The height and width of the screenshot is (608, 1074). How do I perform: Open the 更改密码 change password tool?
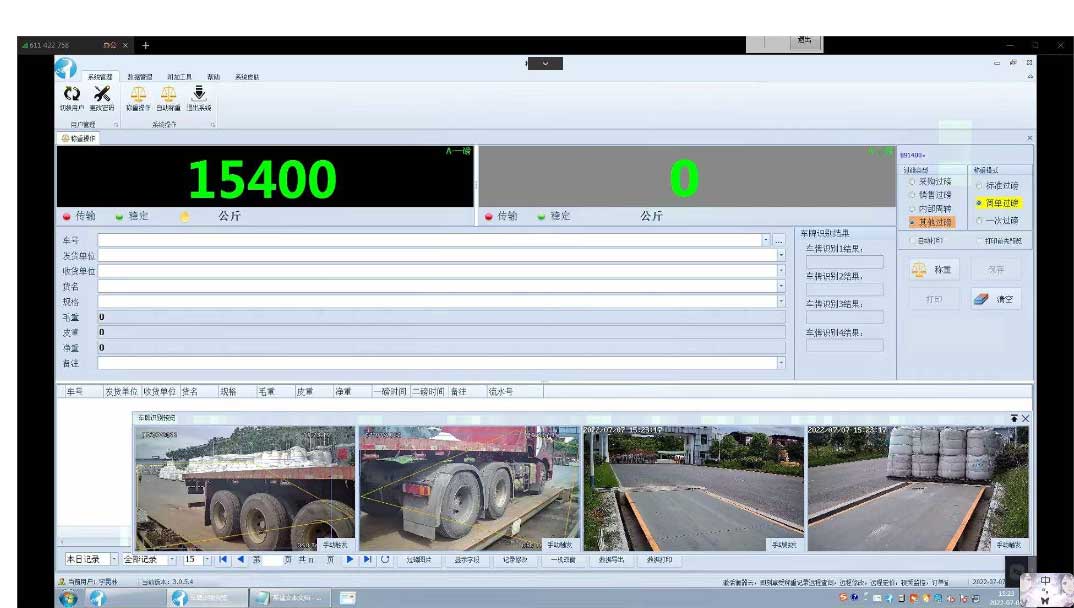pyautogui.click(x=102, y=94)
